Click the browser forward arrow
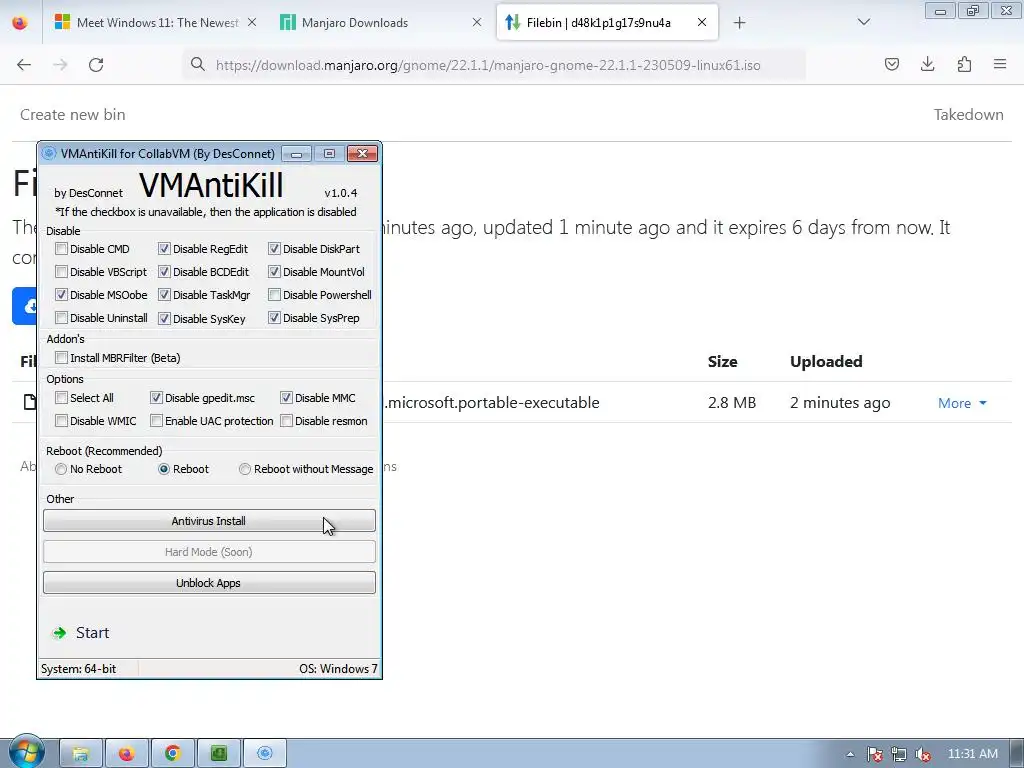This screenshot has height=768, width=1024. pos(60,65)
